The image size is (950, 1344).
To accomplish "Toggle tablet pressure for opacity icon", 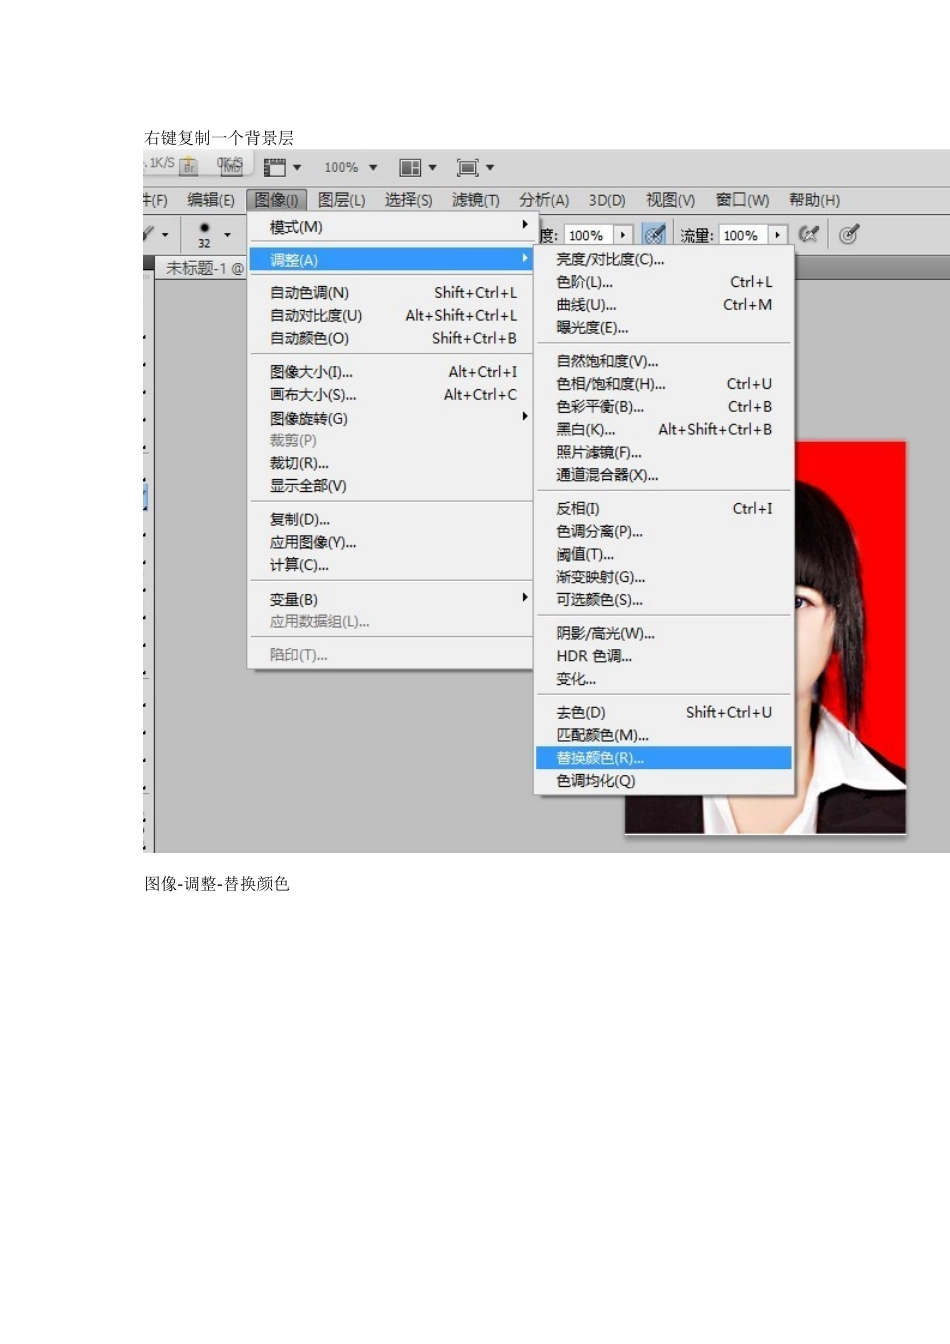I will [x=654, y=235].
